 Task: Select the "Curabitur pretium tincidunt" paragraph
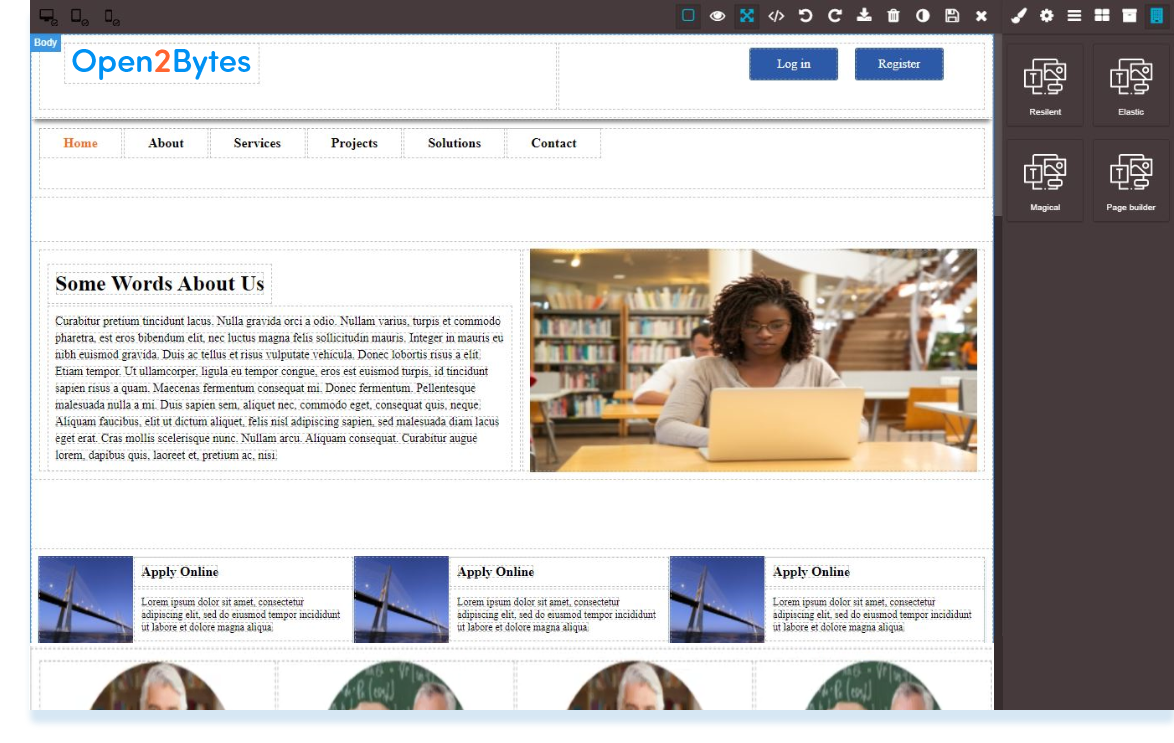coord(279,388)
